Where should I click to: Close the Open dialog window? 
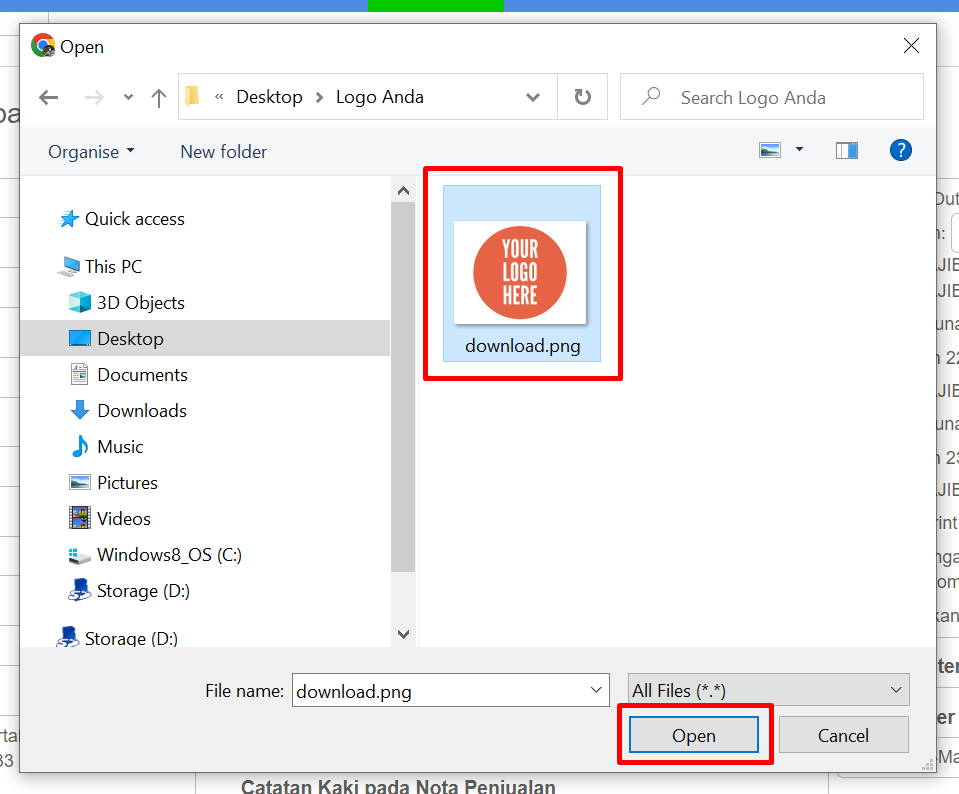(911, 46)
